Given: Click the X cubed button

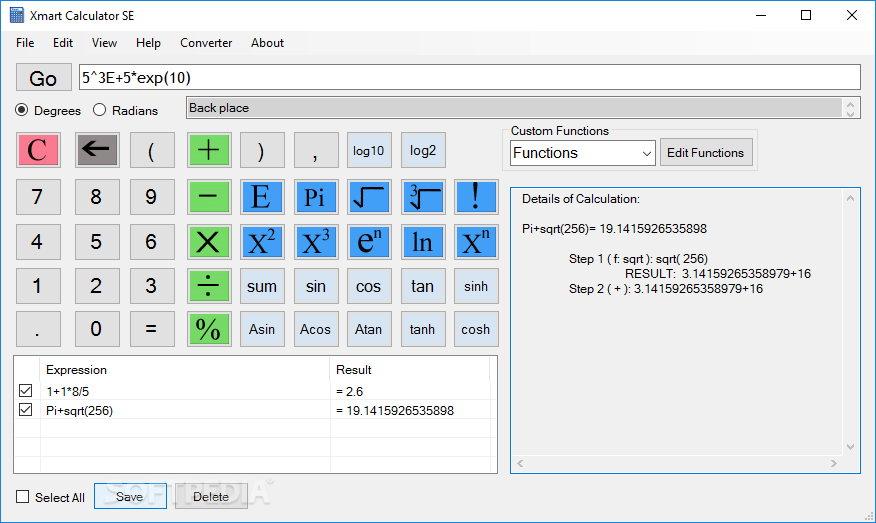Looking at the screenshot, I should coord(316,242).
